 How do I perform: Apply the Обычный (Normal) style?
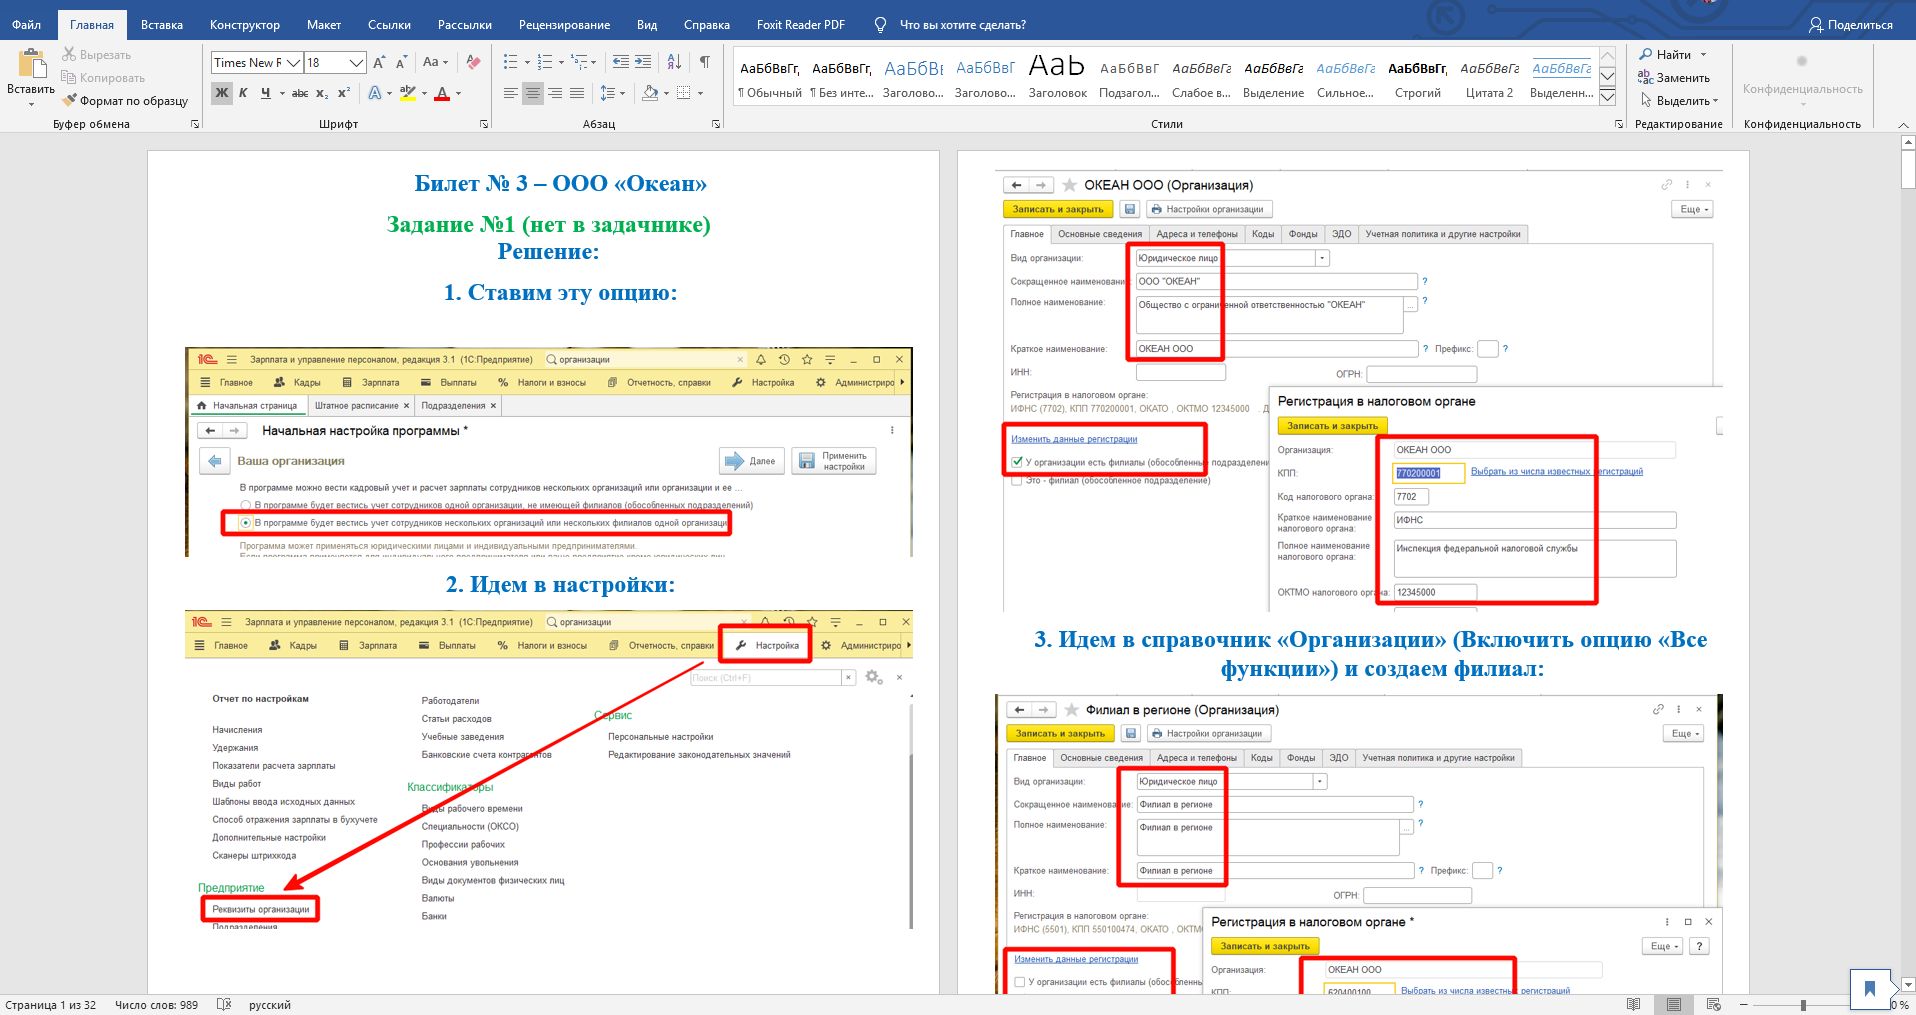coord(769,79)
